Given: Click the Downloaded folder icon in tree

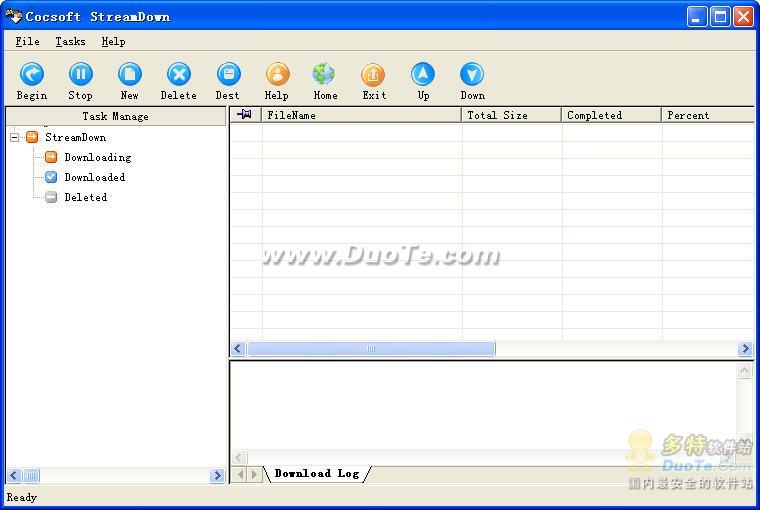Looking at the screenshot, I should coord(51,177).
